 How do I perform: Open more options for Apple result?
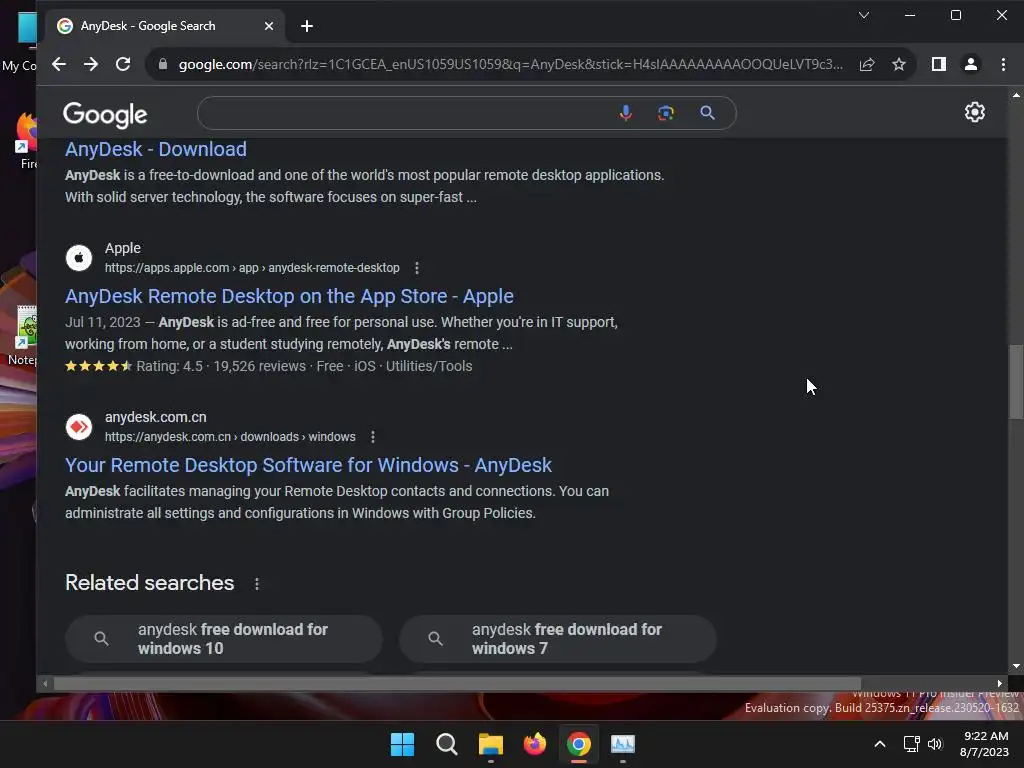click(417, 268)
